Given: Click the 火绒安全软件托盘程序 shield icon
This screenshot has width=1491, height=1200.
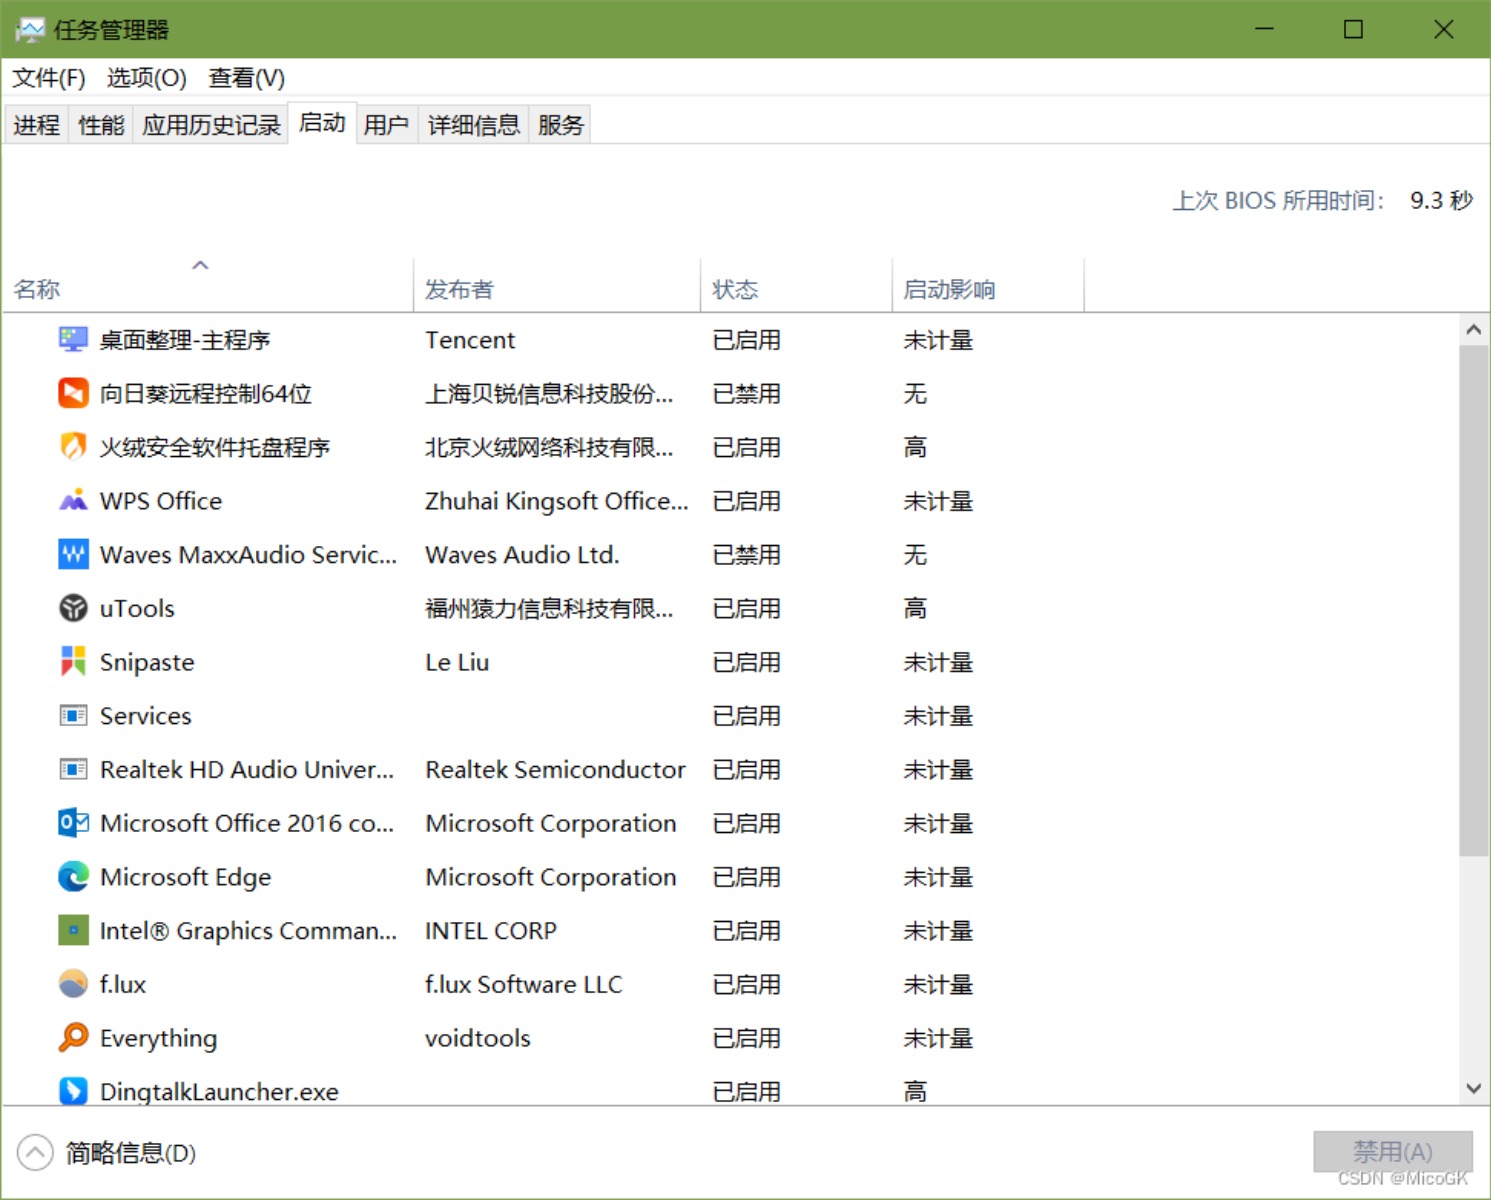Looking at the screenshot, I should [73, 447].
